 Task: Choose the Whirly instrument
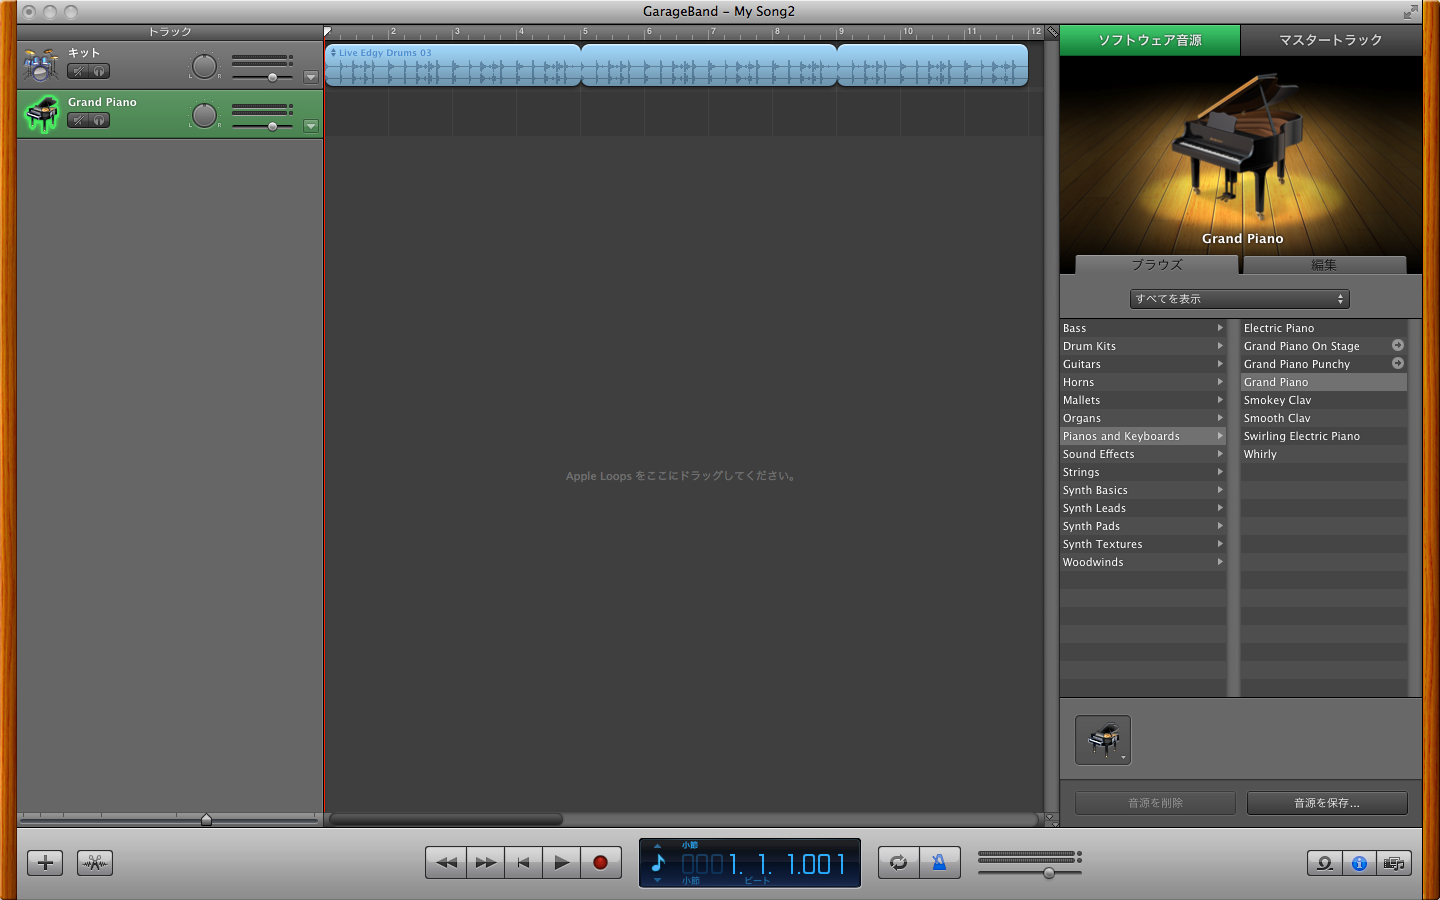(1324, 454)
